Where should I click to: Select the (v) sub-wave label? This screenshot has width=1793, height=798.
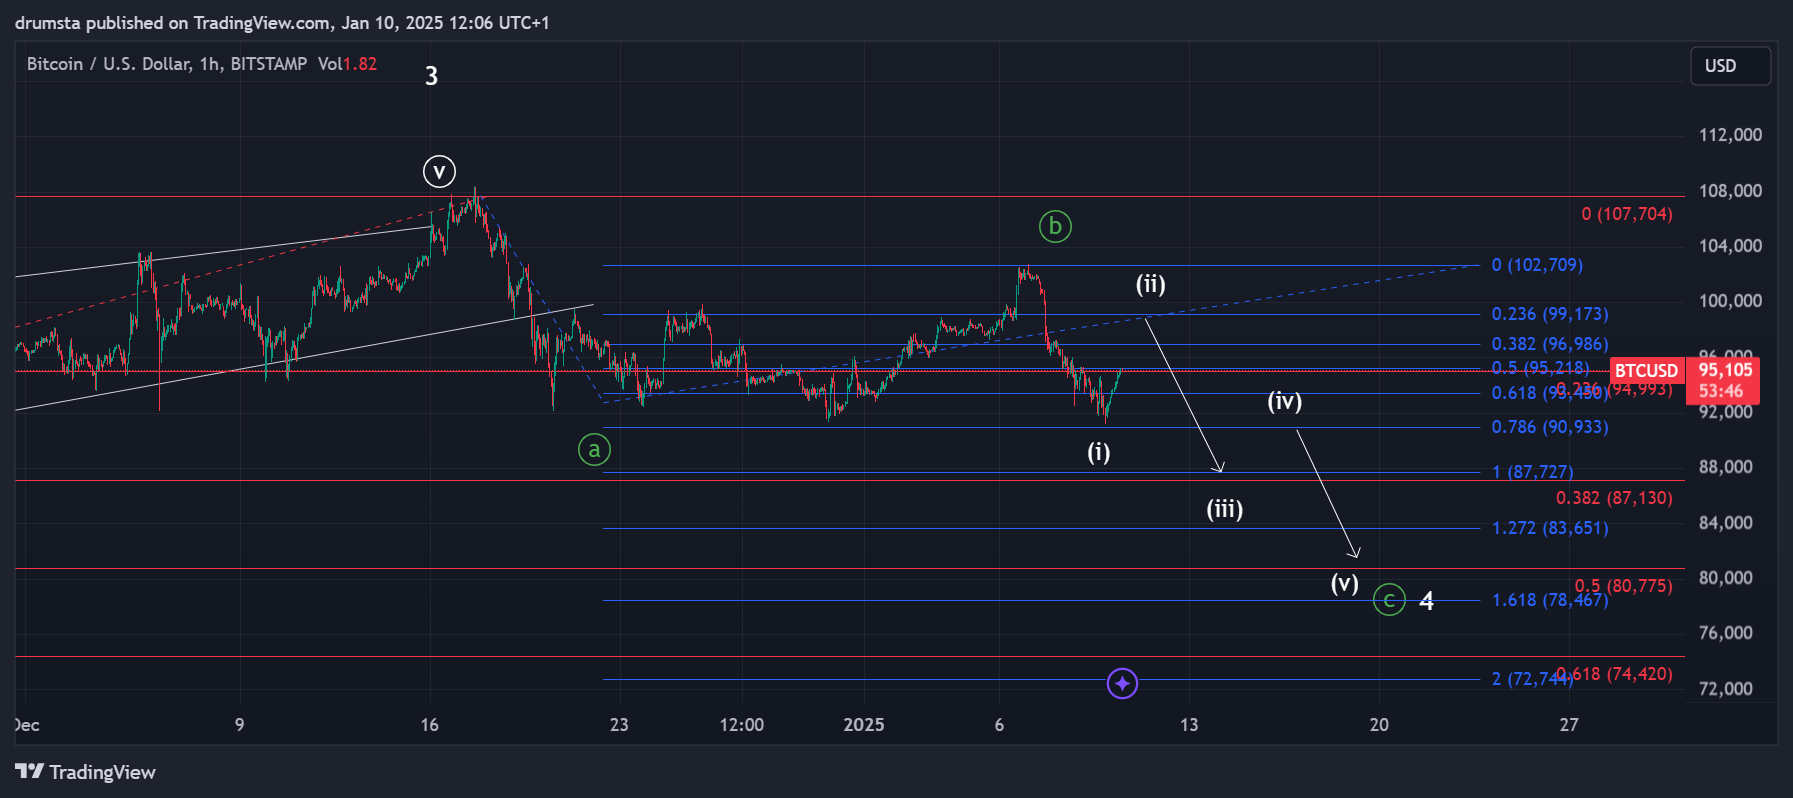(1344, 583)
